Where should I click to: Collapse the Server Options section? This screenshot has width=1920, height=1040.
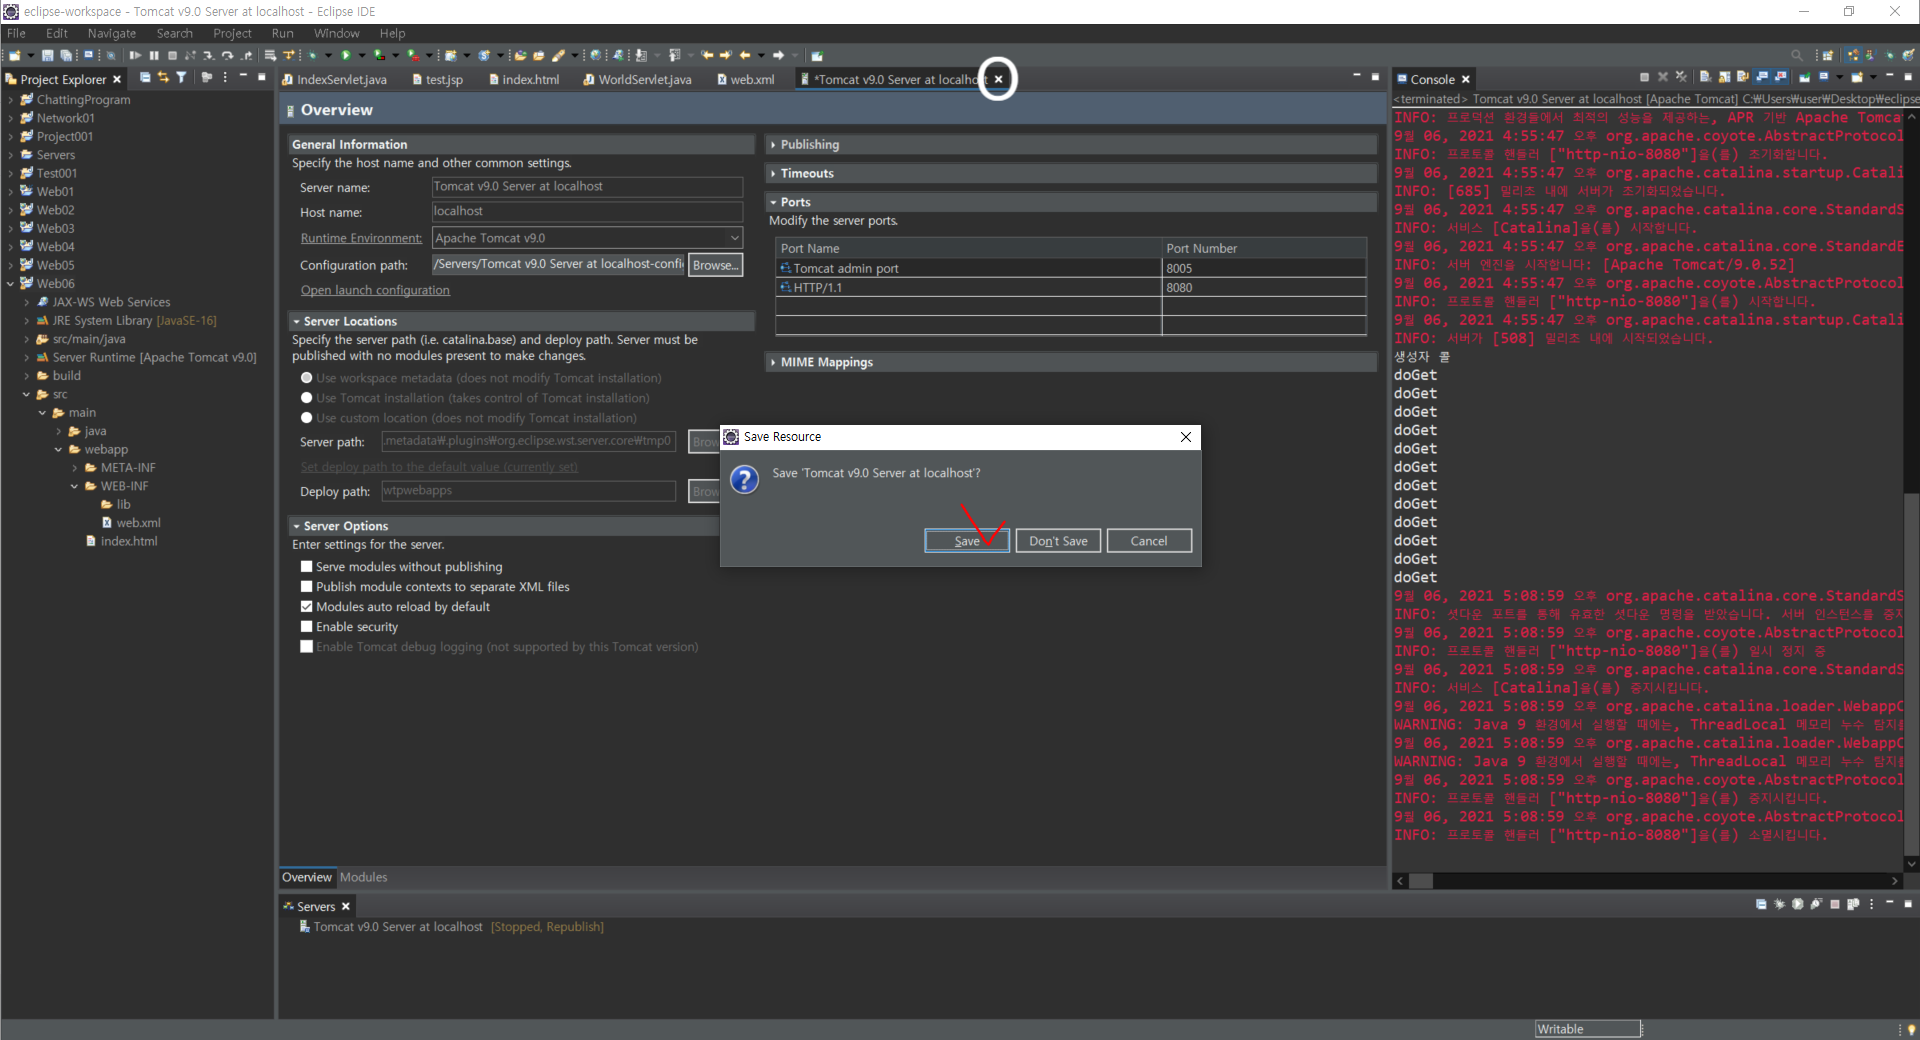(x=296, y=526)
